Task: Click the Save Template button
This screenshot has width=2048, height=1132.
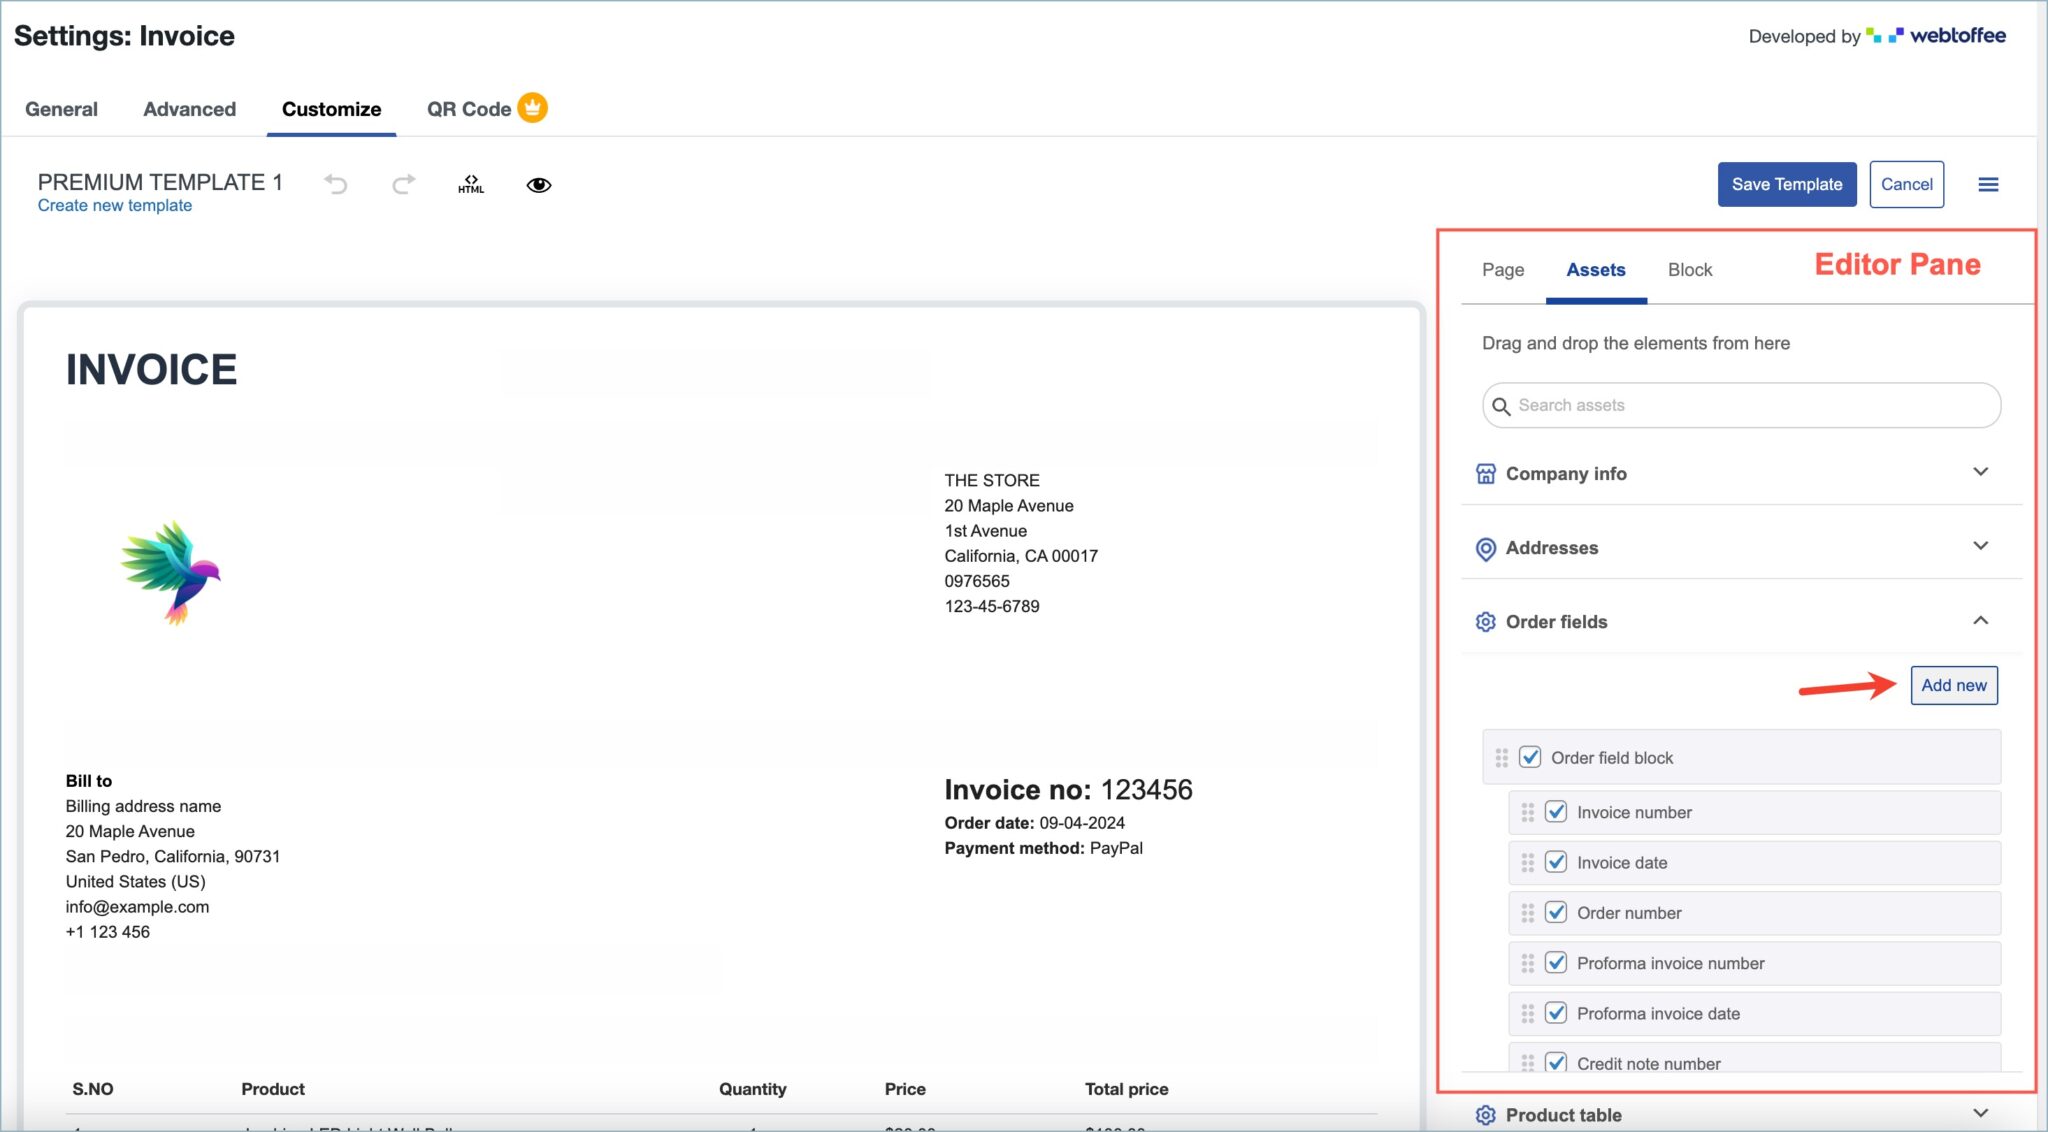Action: (1787, 184)
